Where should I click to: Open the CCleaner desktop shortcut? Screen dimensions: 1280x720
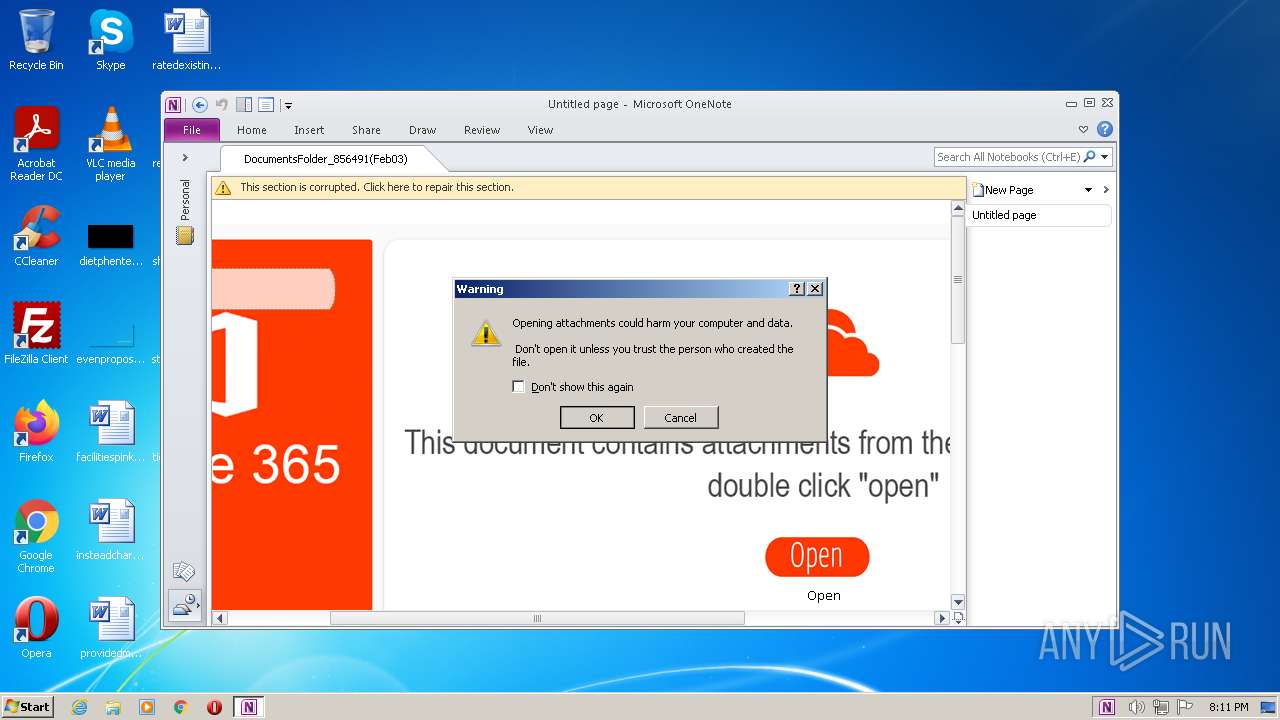[x=36, y=236]
